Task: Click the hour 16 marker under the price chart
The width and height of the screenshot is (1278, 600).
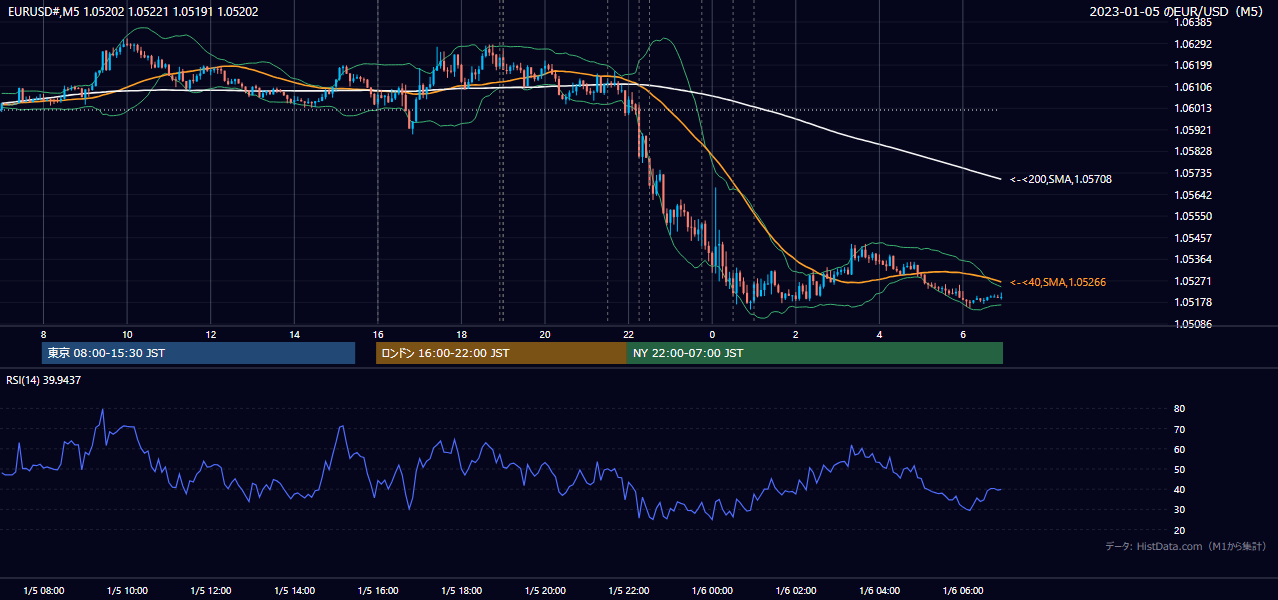Action: pos(377,334)
